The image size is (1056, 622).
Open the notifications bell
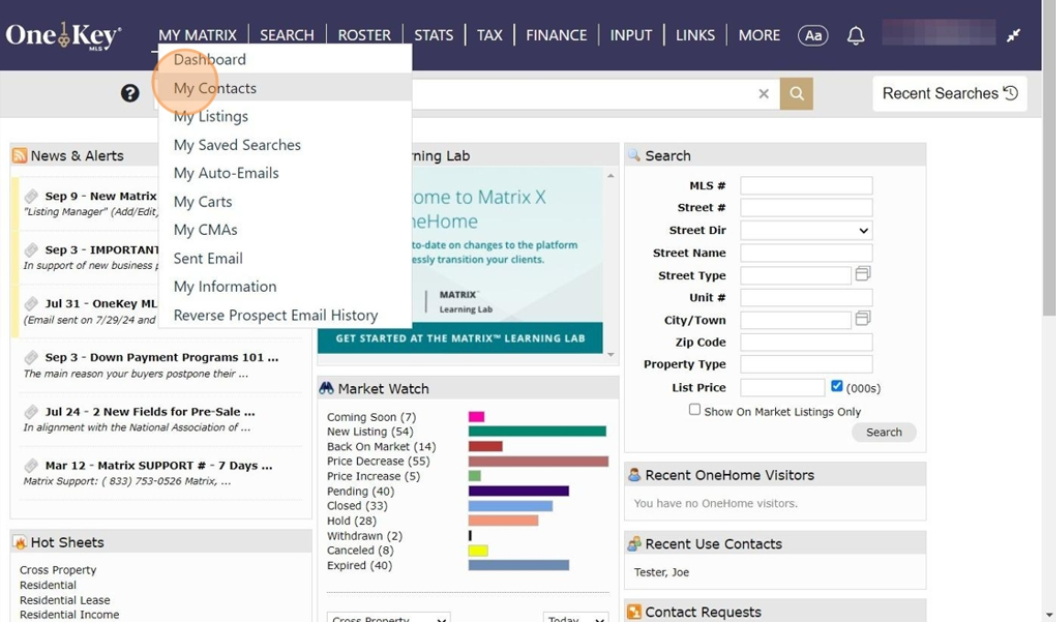click(x=855, y=36)
